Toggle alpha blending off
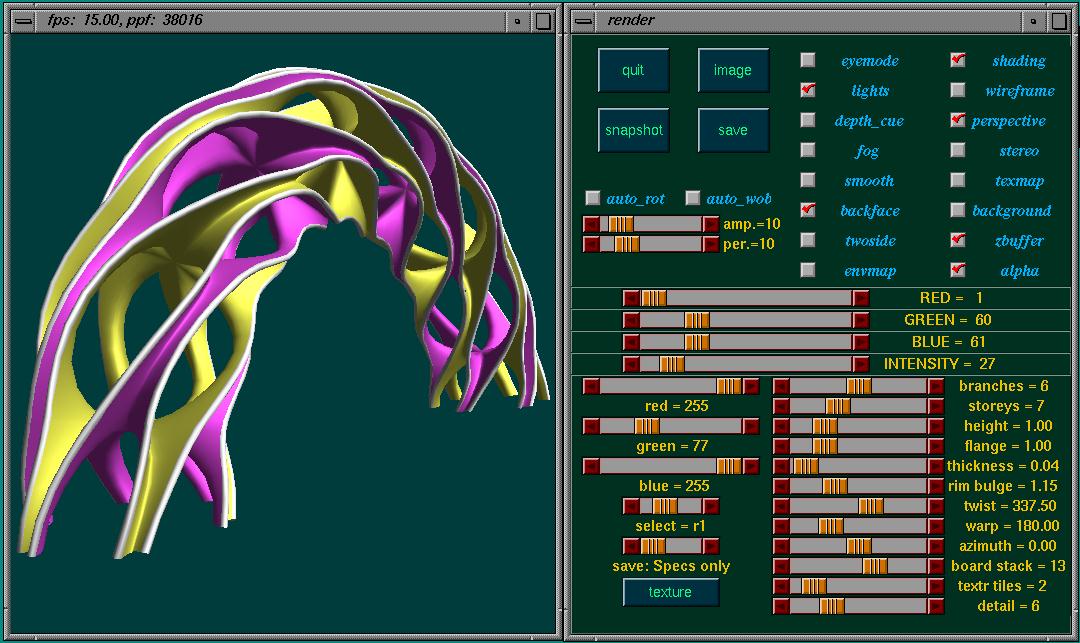Image resolution: width=1080 pixels, height=643 pixels. 957,270
